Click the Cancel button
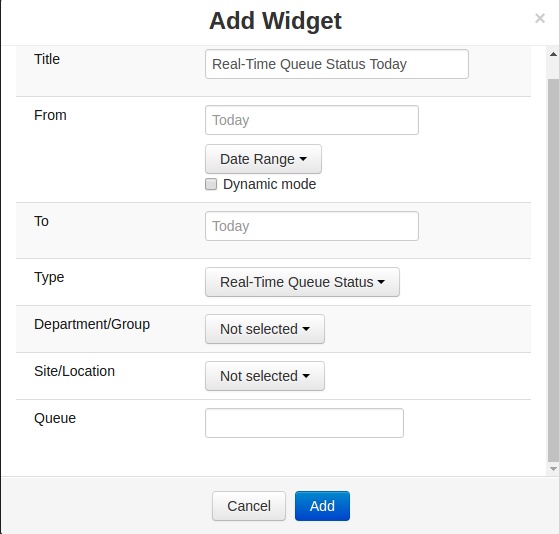 249,506
